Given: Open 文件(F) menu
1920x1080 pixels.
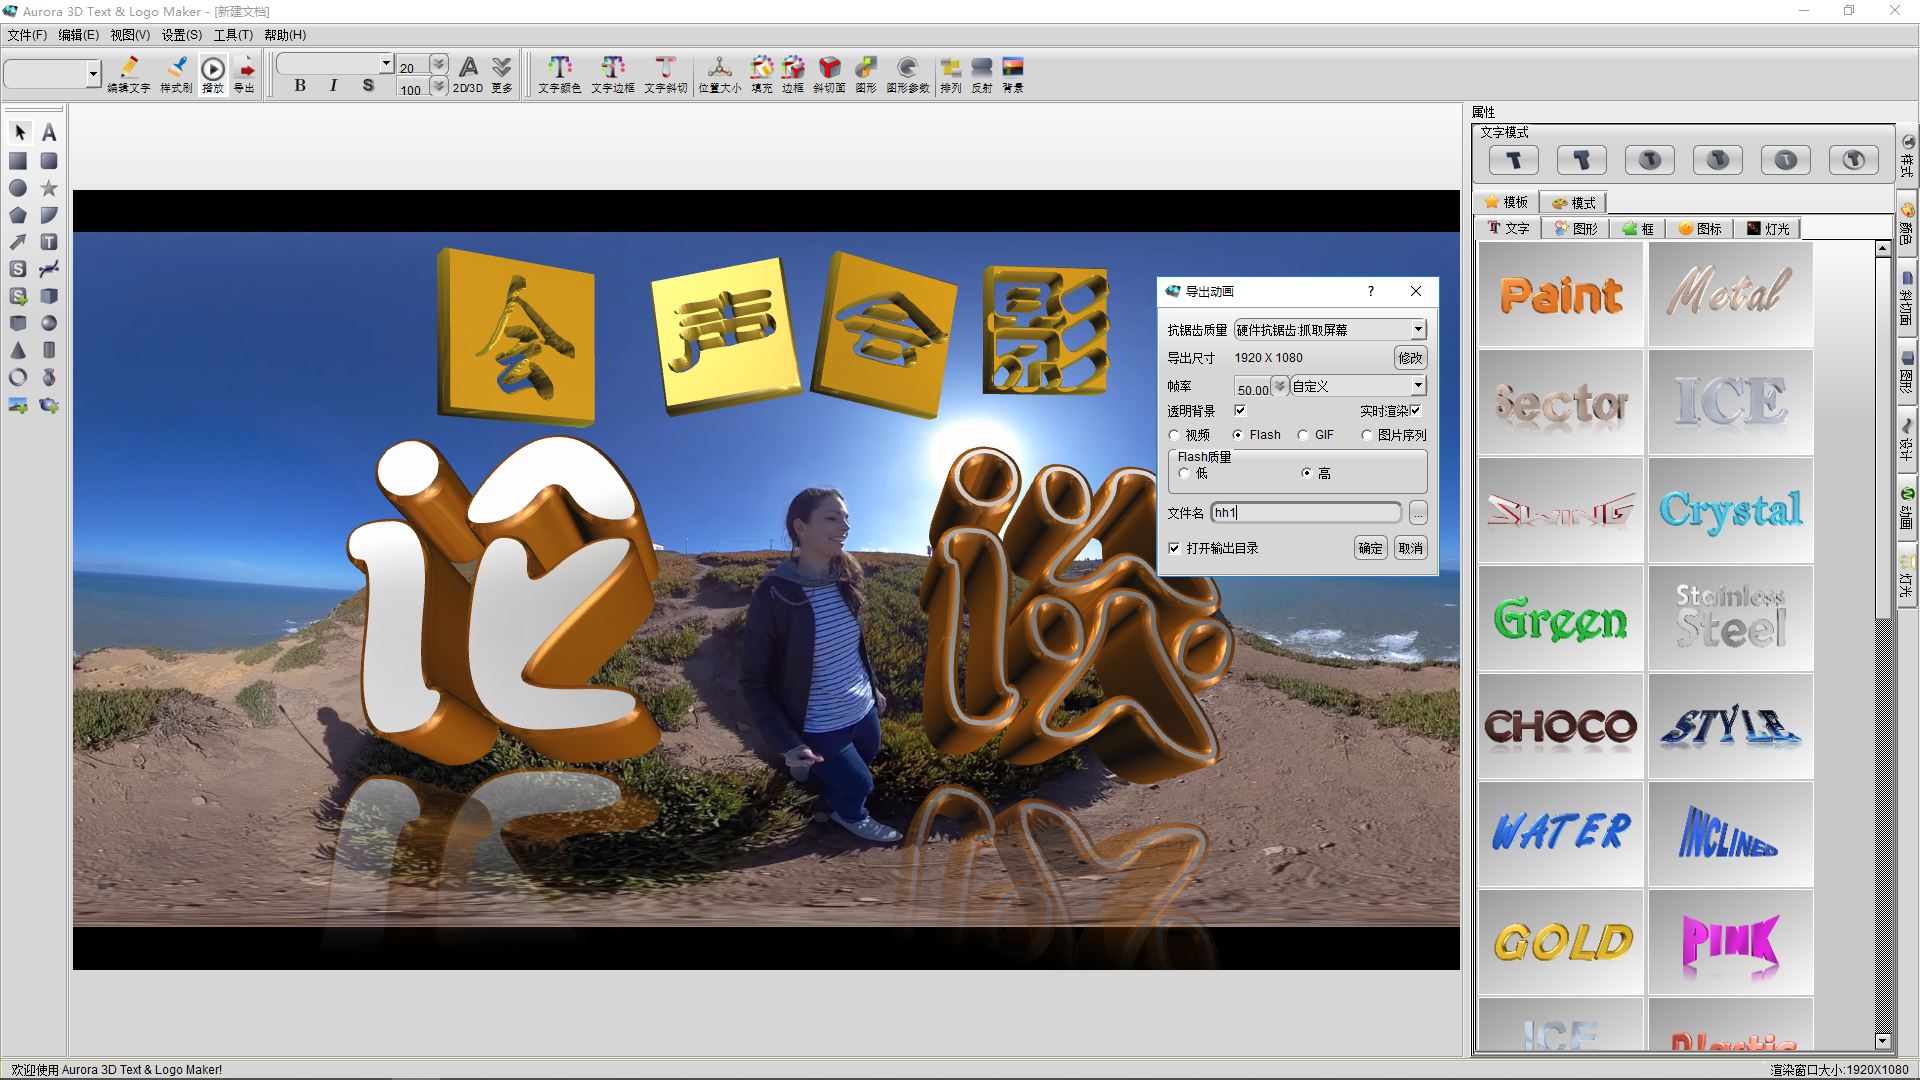Looking at the screenshot, I should tap(27, 35).
